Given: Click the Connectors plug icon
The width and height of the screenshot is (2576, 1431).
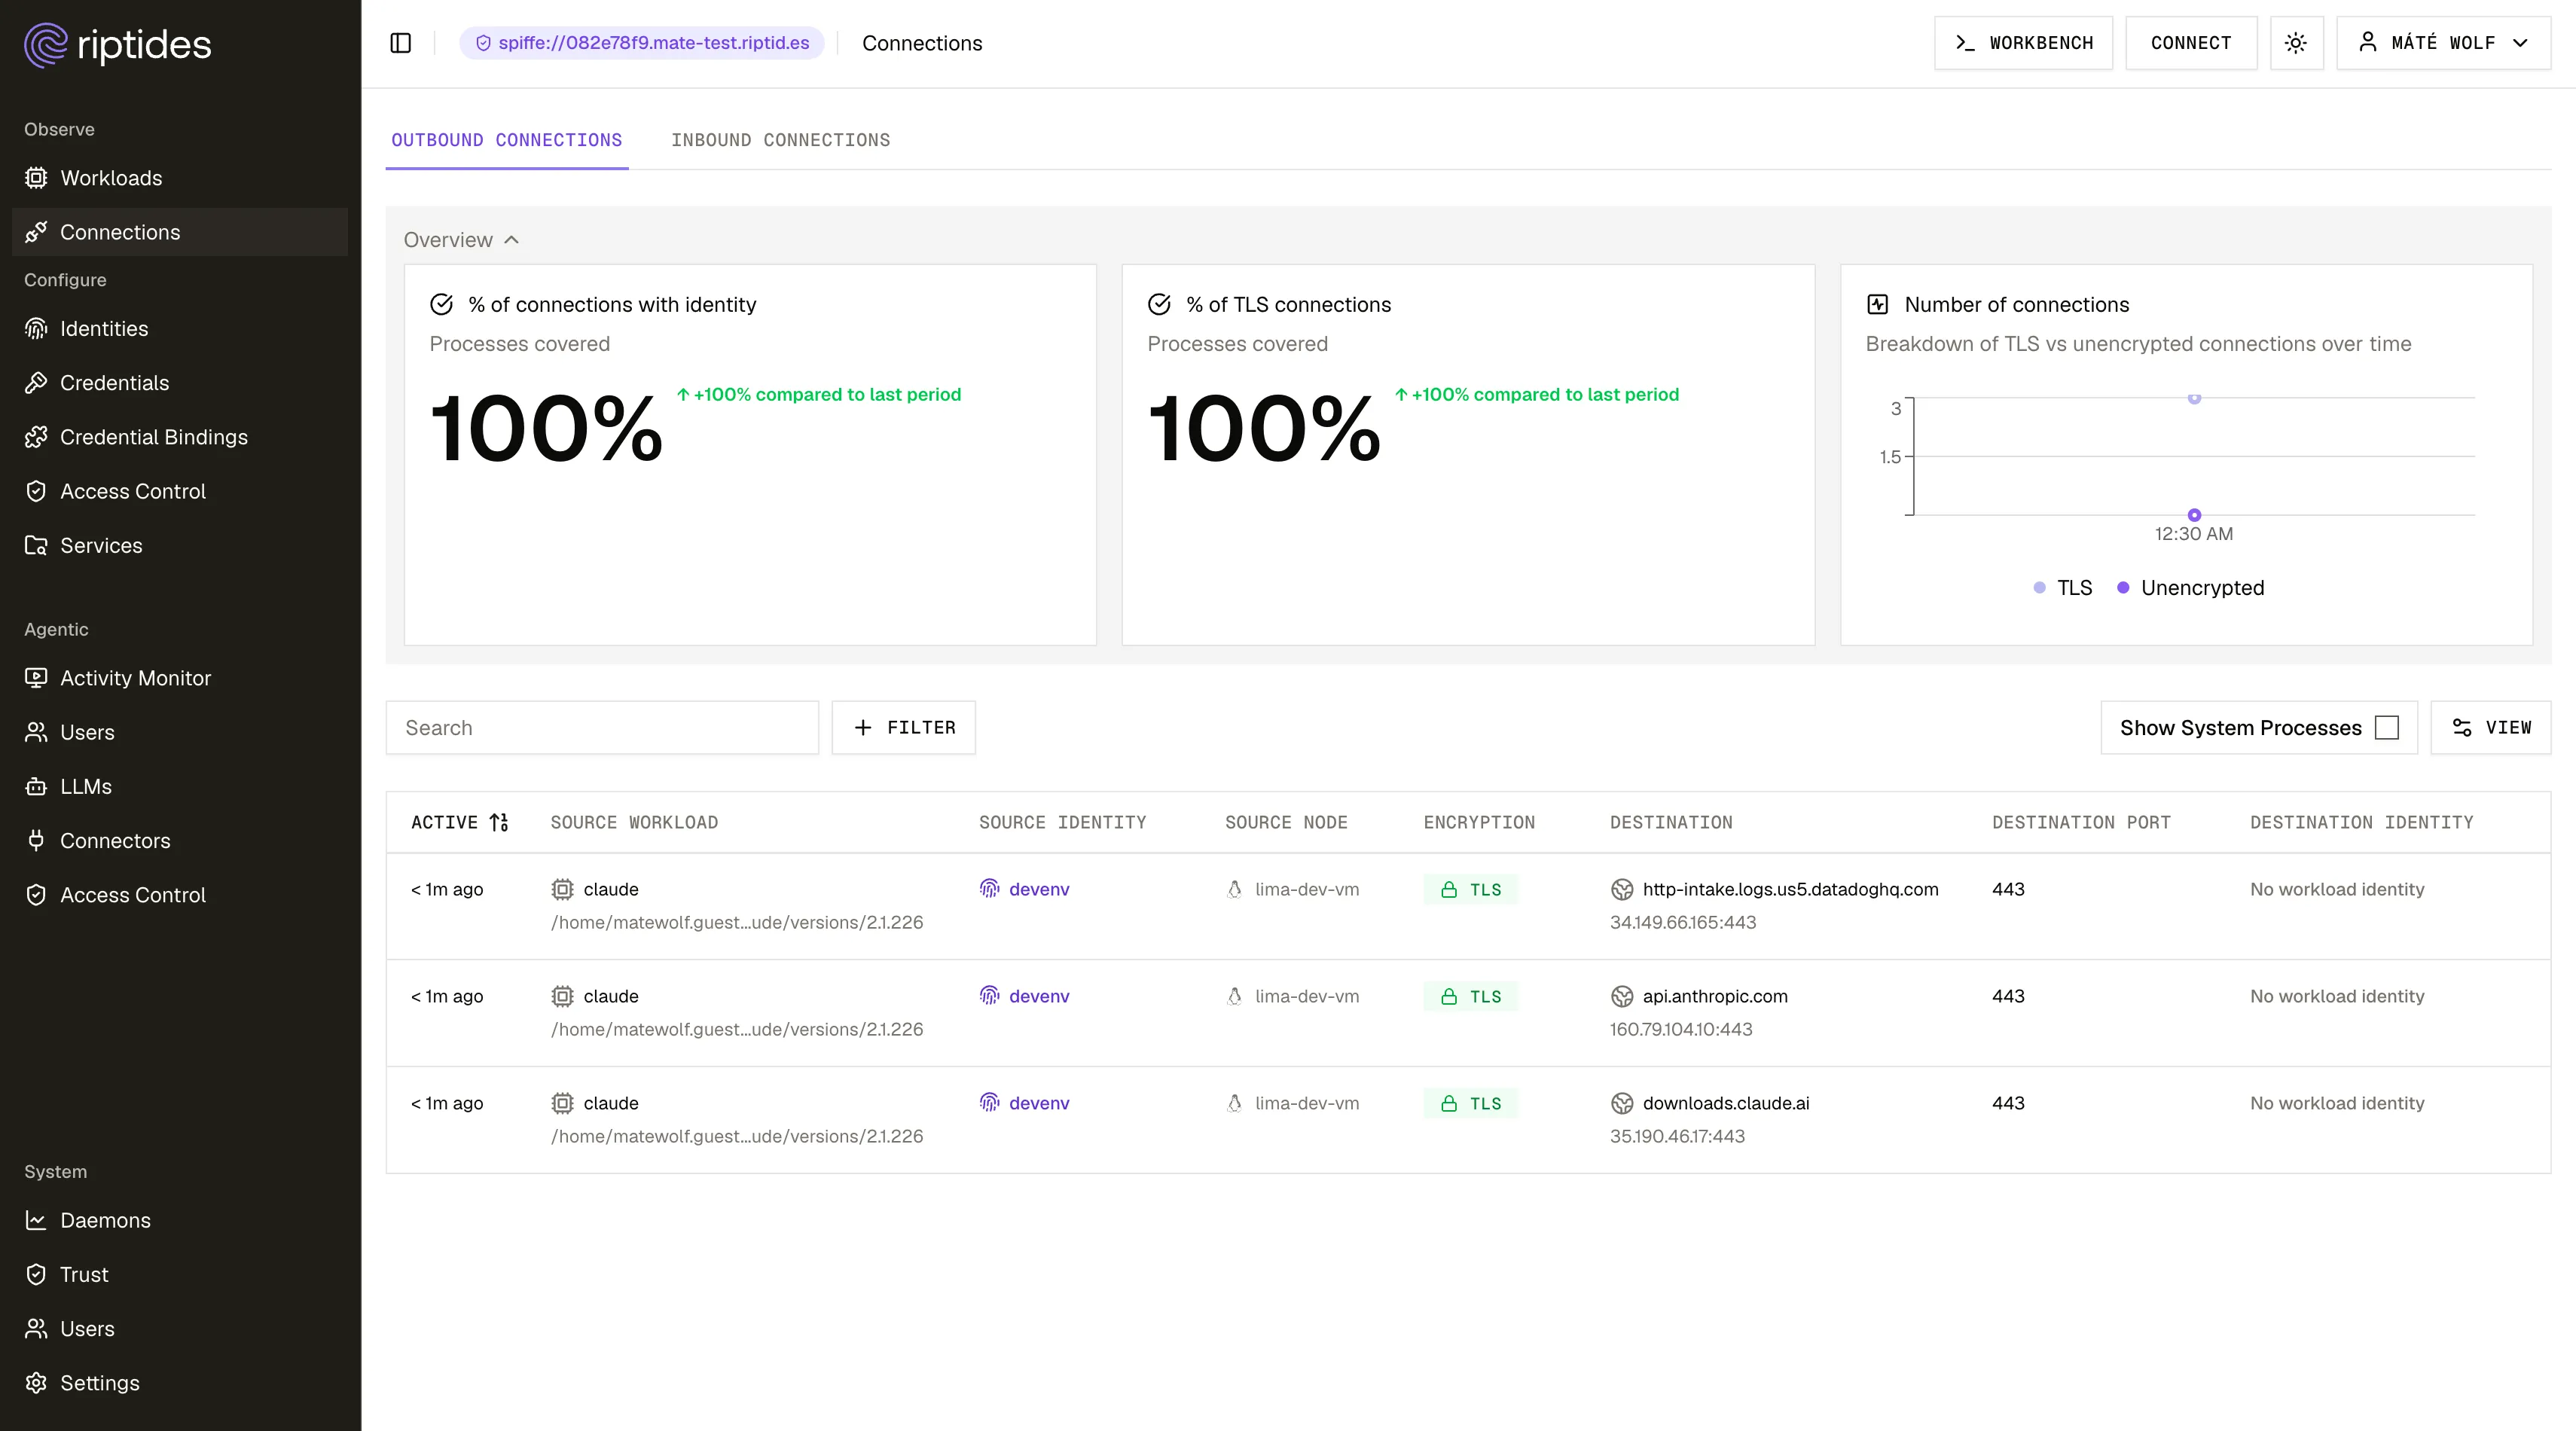Looking at the screenshot, I should pyautogui.click(x=36, y=840).
